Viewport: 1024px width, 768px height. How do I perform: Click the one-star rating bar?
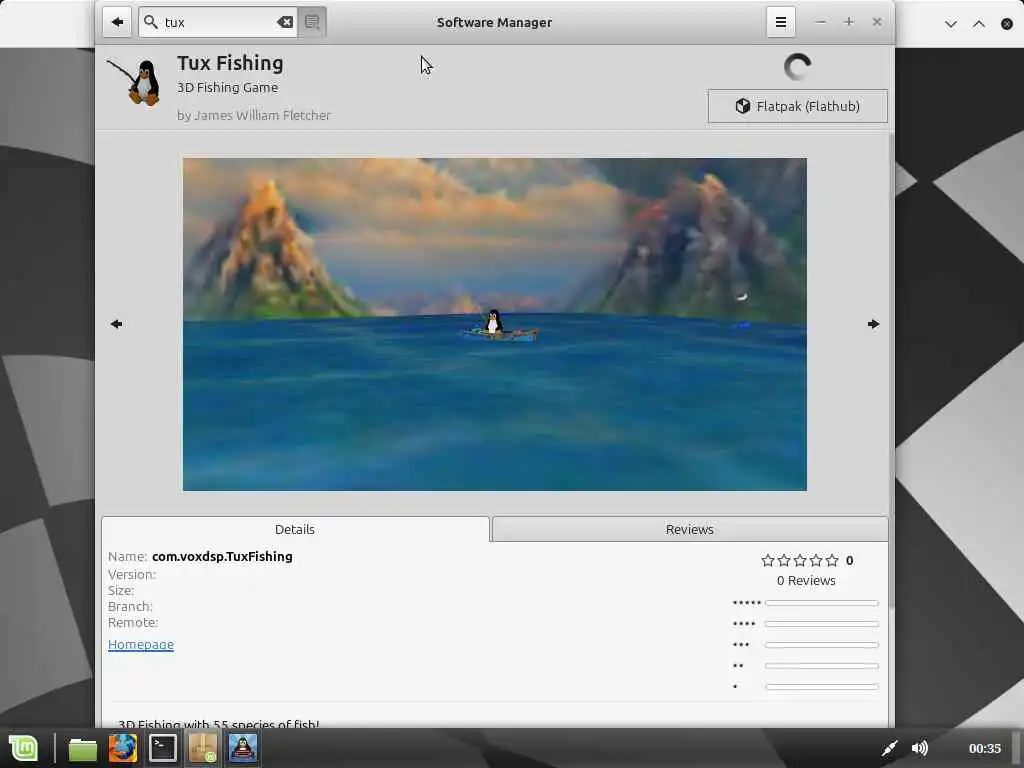822,686
